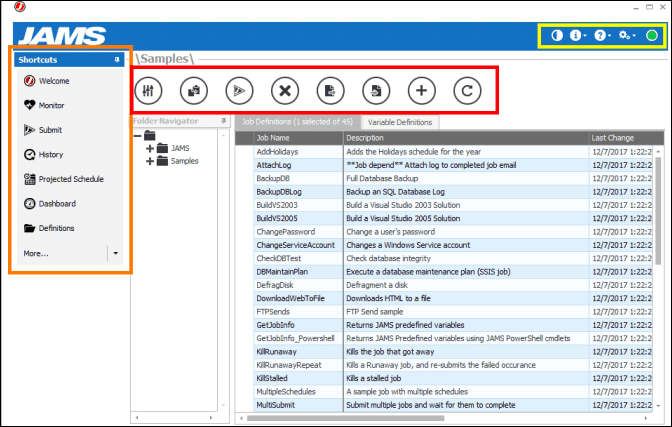672x427 pixels.
Task: Expand the JAMS folder node
Action: click(150, 148)
